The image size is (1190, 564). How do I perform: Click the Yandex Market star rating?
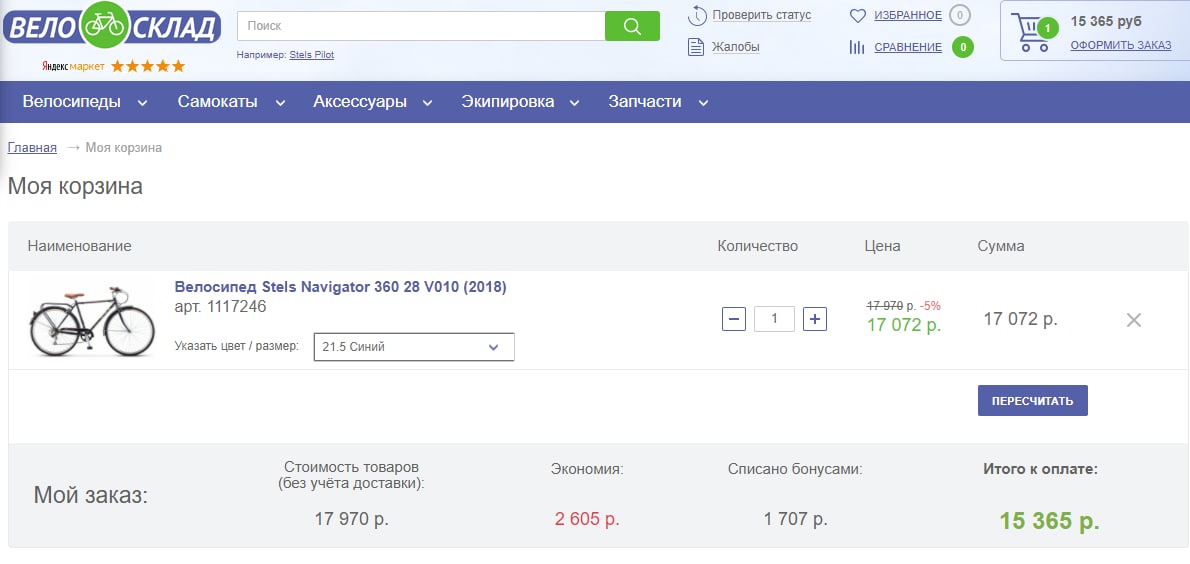pos(148,66)
